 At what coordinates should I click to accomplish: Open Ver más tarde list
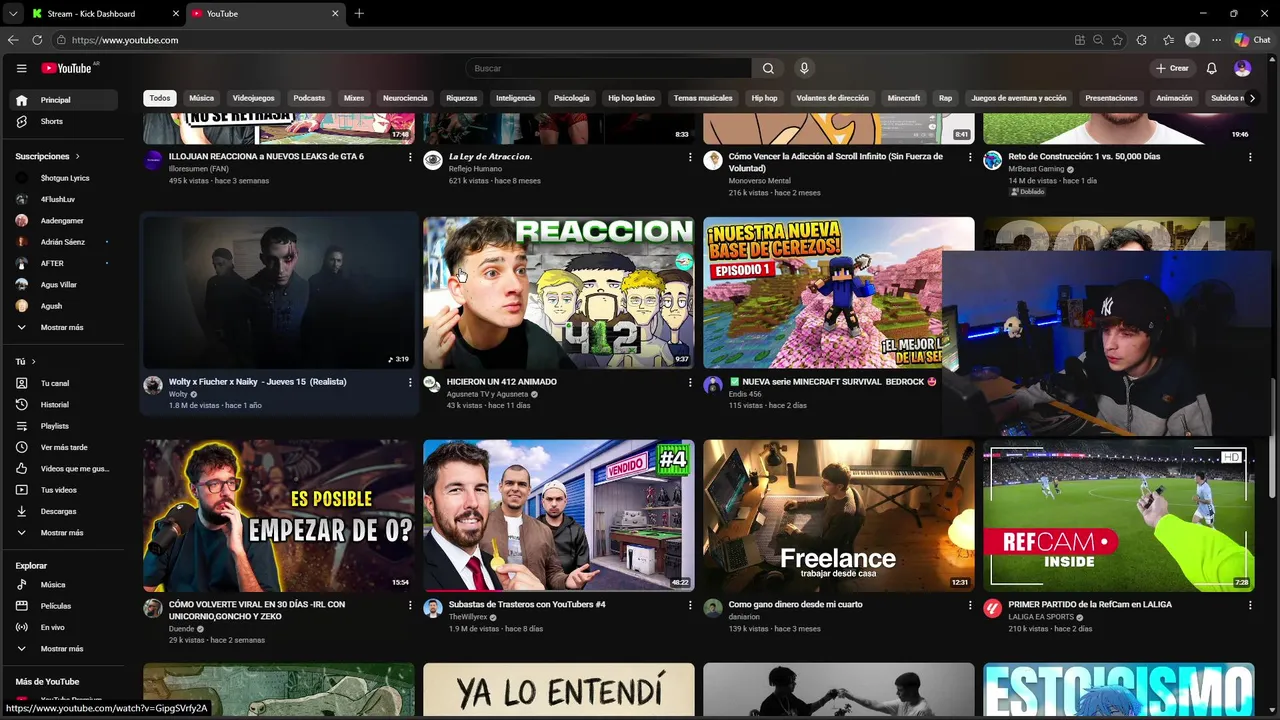tap(64, 447)
